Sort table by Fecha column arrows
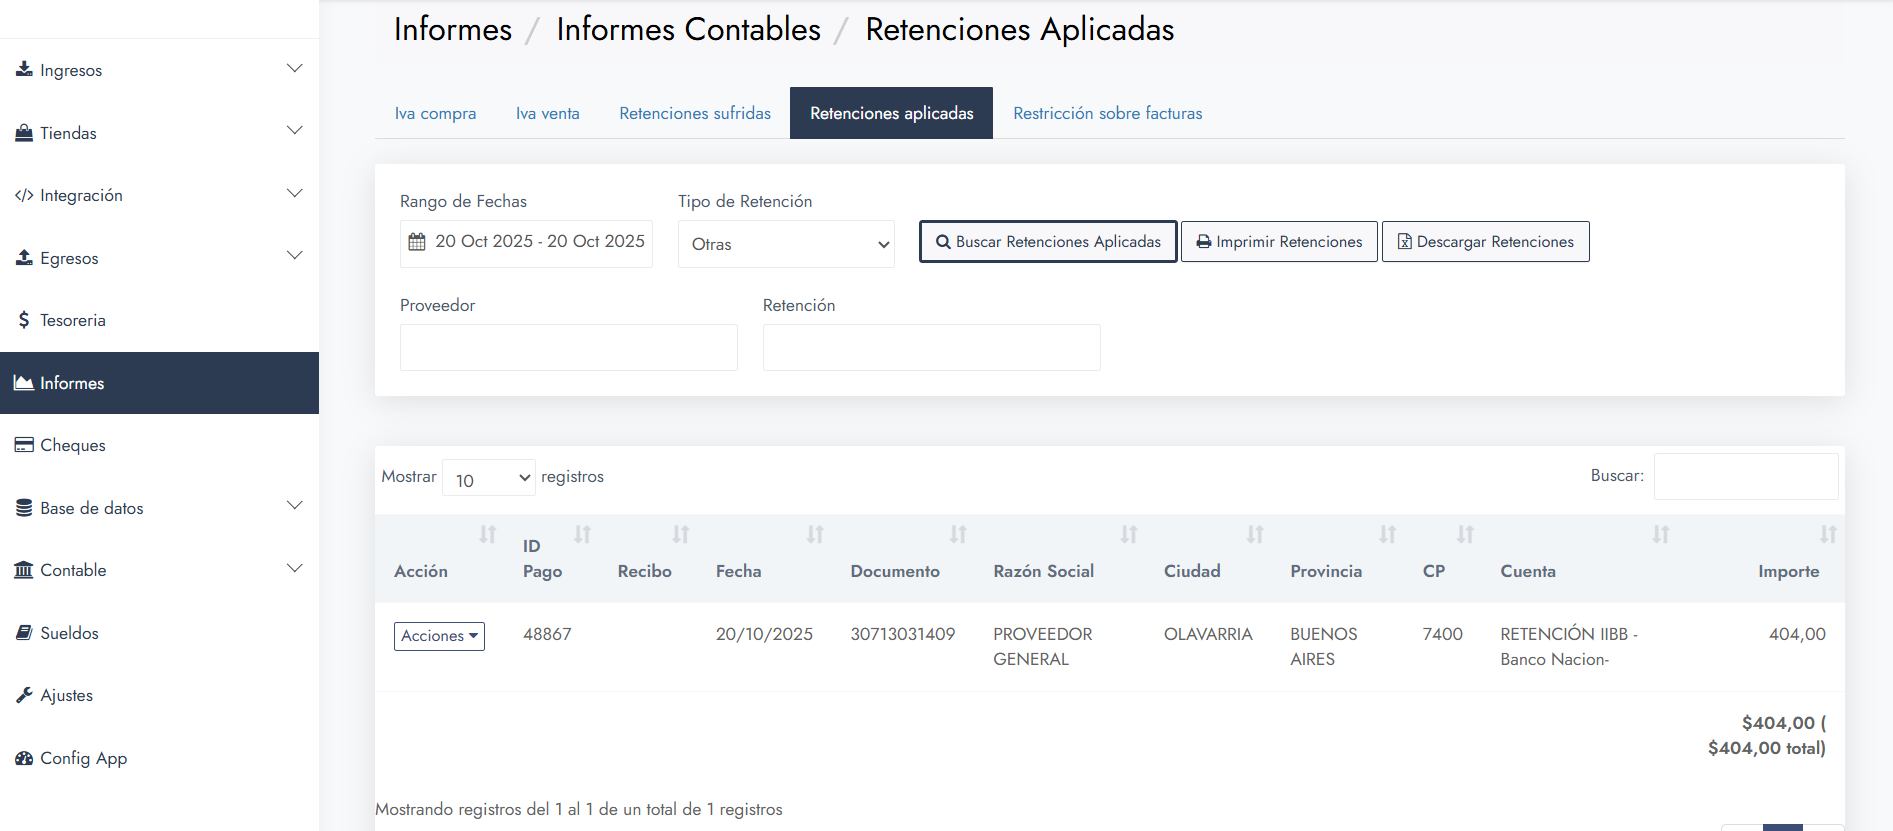 [x=815, y=535]
